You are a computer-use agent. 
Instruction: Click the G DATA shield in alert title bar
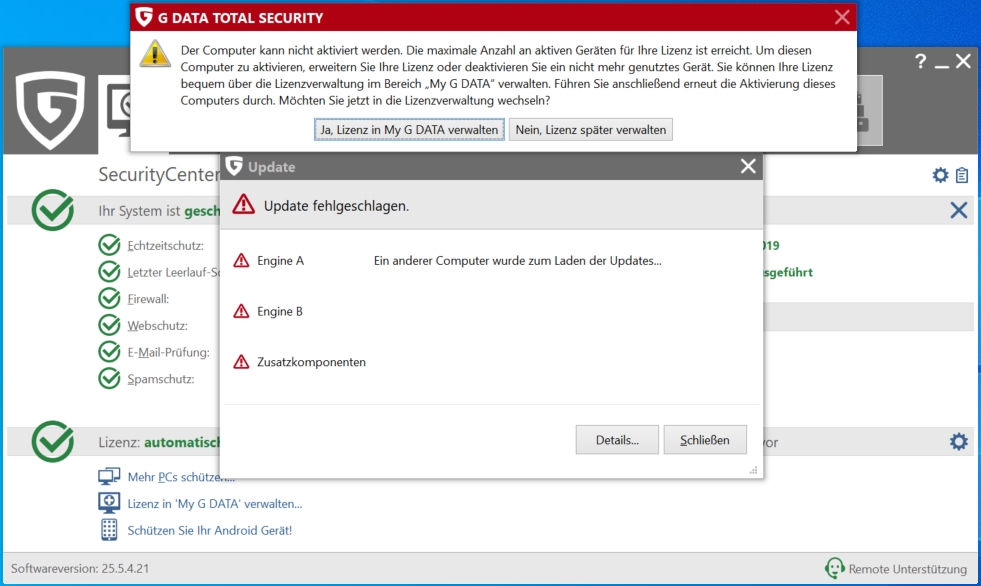tap(144, 17)
